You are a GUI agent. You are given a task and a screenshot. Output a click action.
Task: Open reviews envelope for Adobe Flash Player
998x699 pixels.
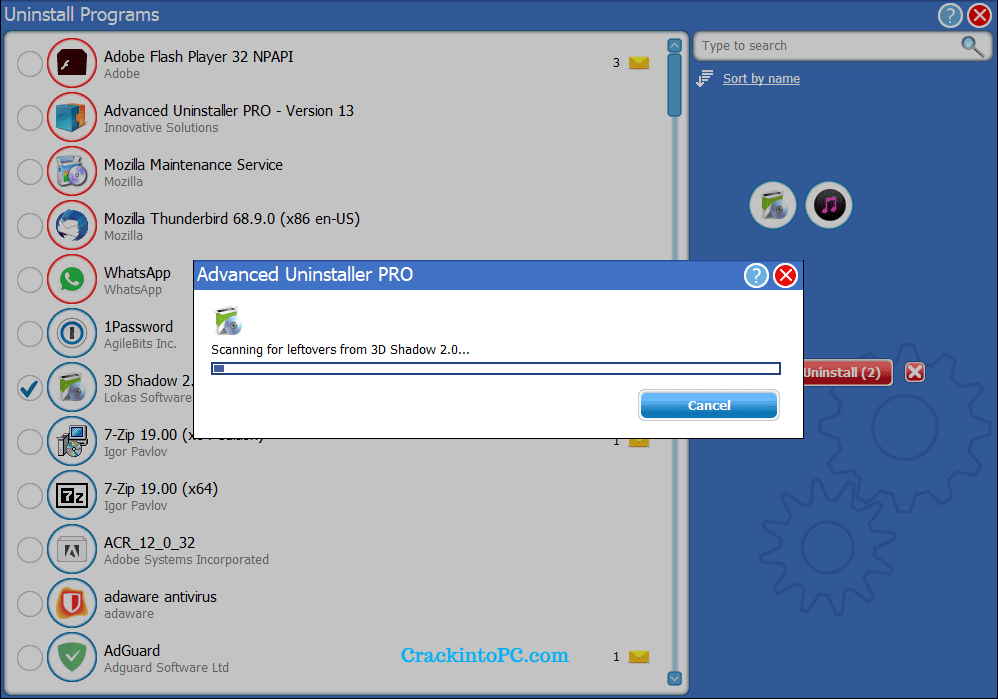(638, 62)
